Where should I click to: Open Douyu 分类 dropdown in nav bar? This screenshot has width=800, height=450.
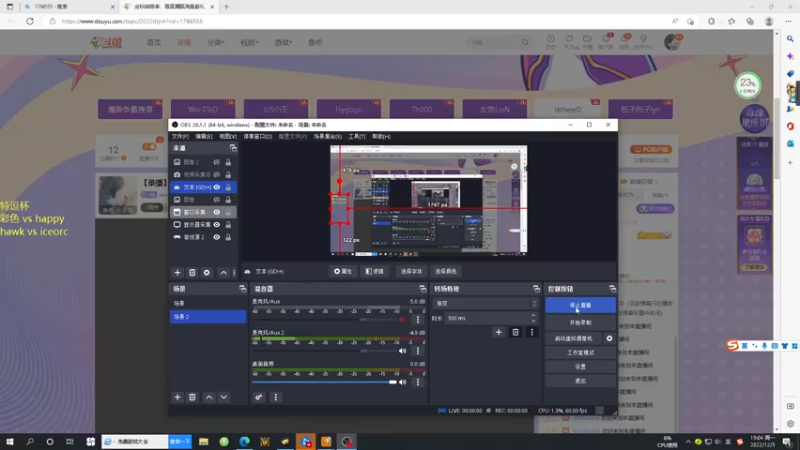tap(215, 42)
